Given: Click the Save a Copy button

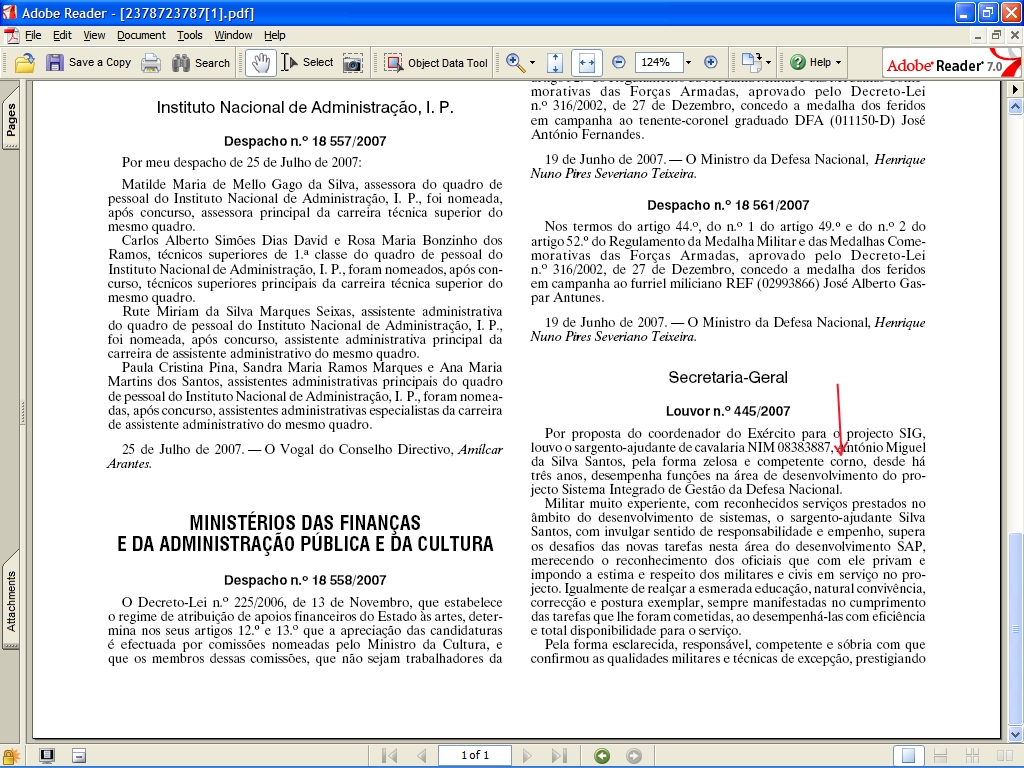Looking at the screenshot, I should (x=89, y=63).
